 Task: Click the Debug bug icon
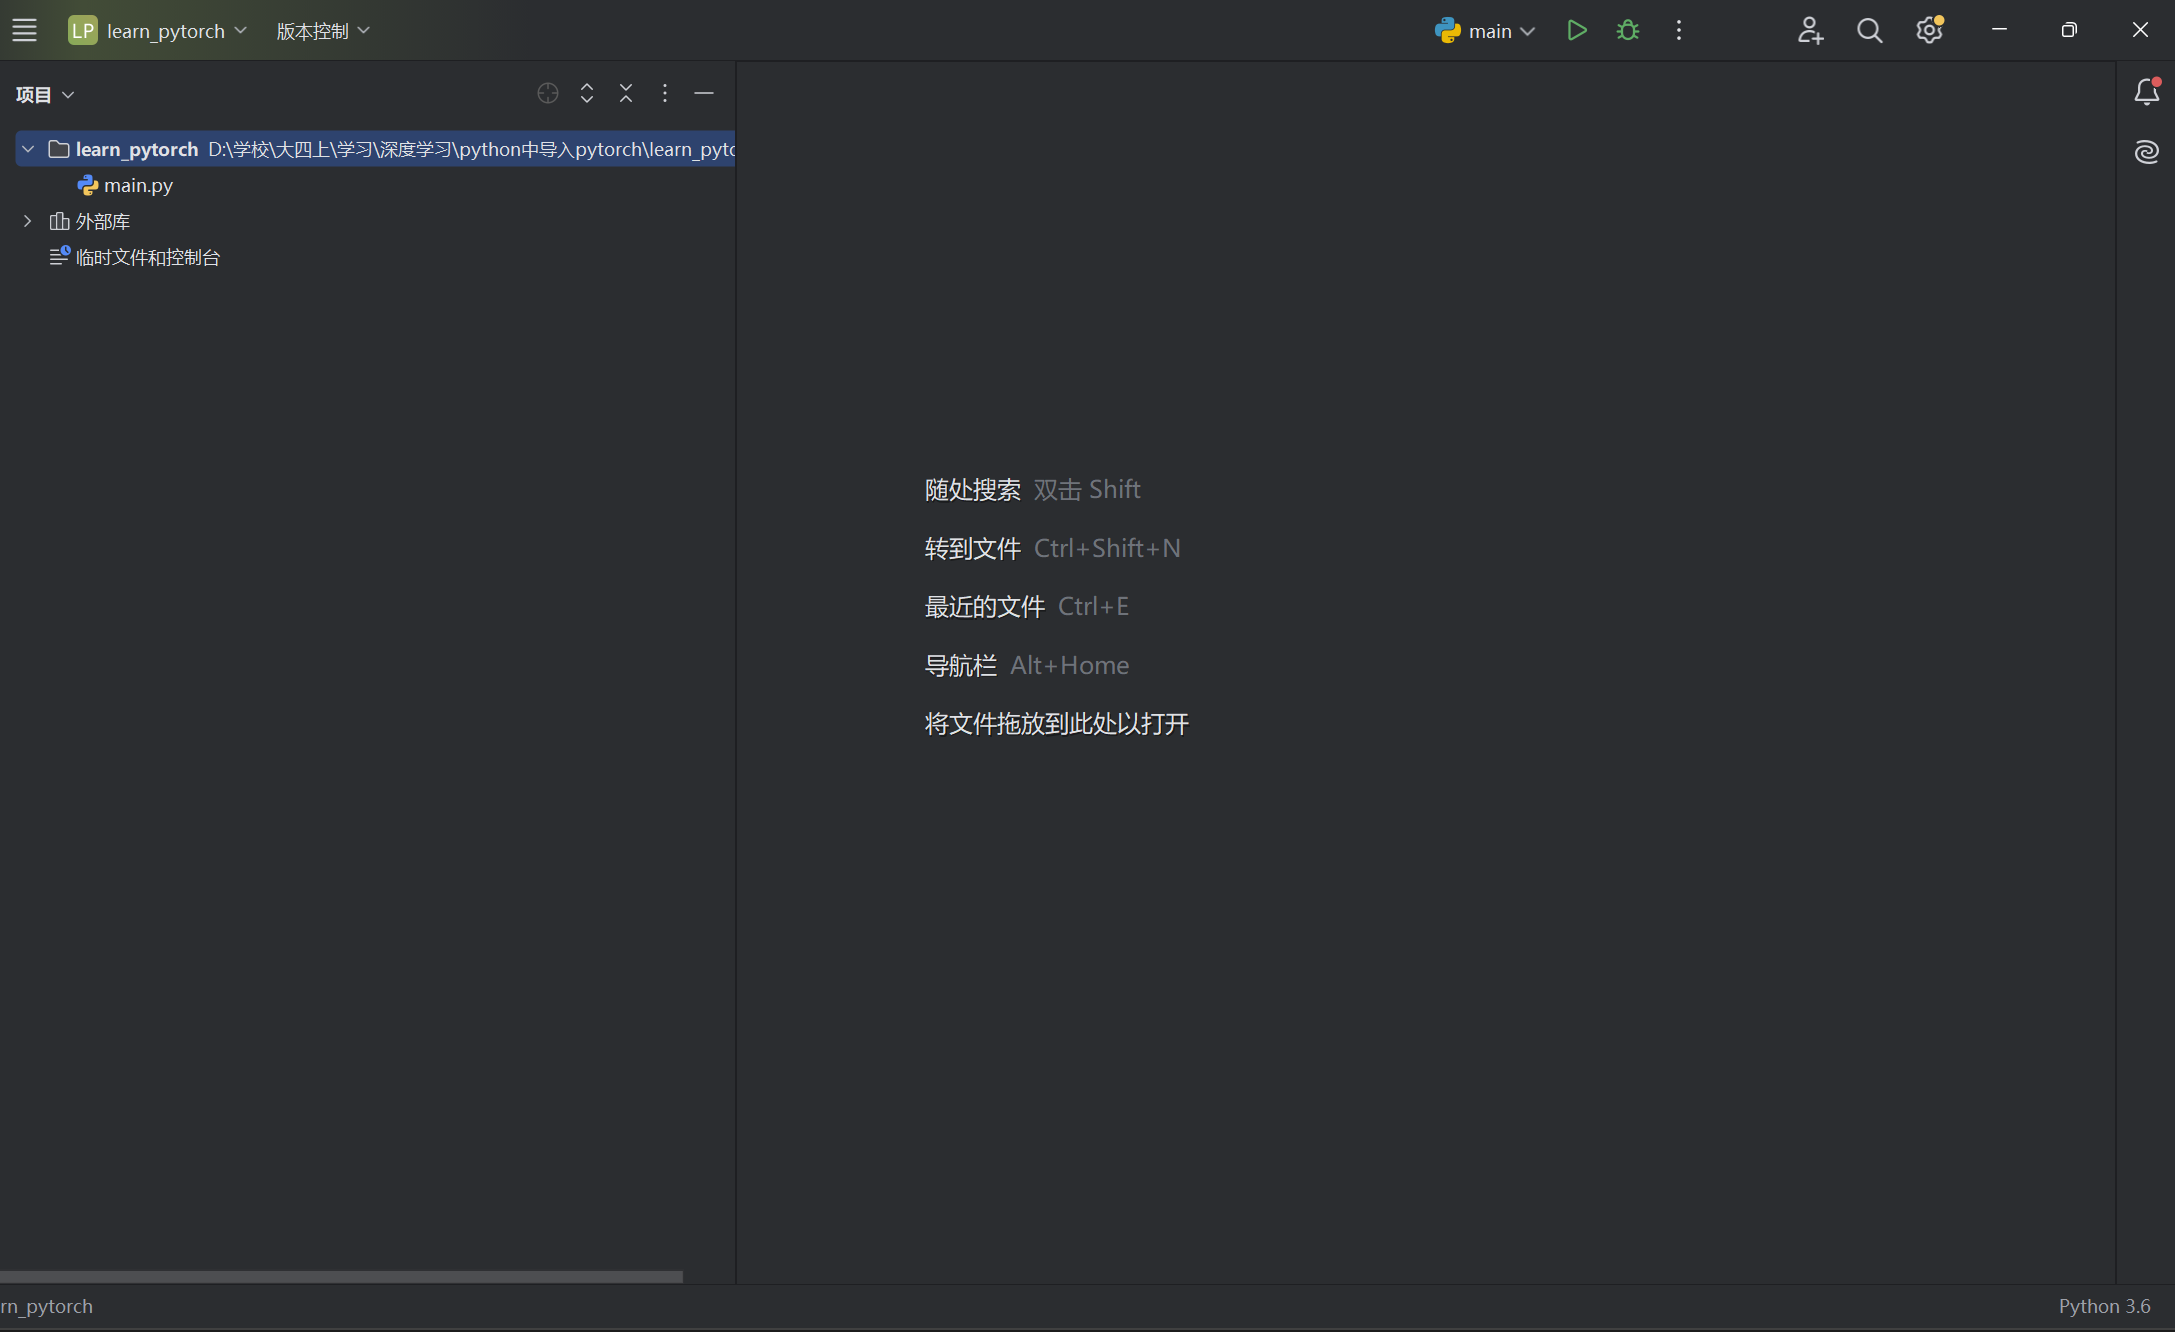(1628, 31)
